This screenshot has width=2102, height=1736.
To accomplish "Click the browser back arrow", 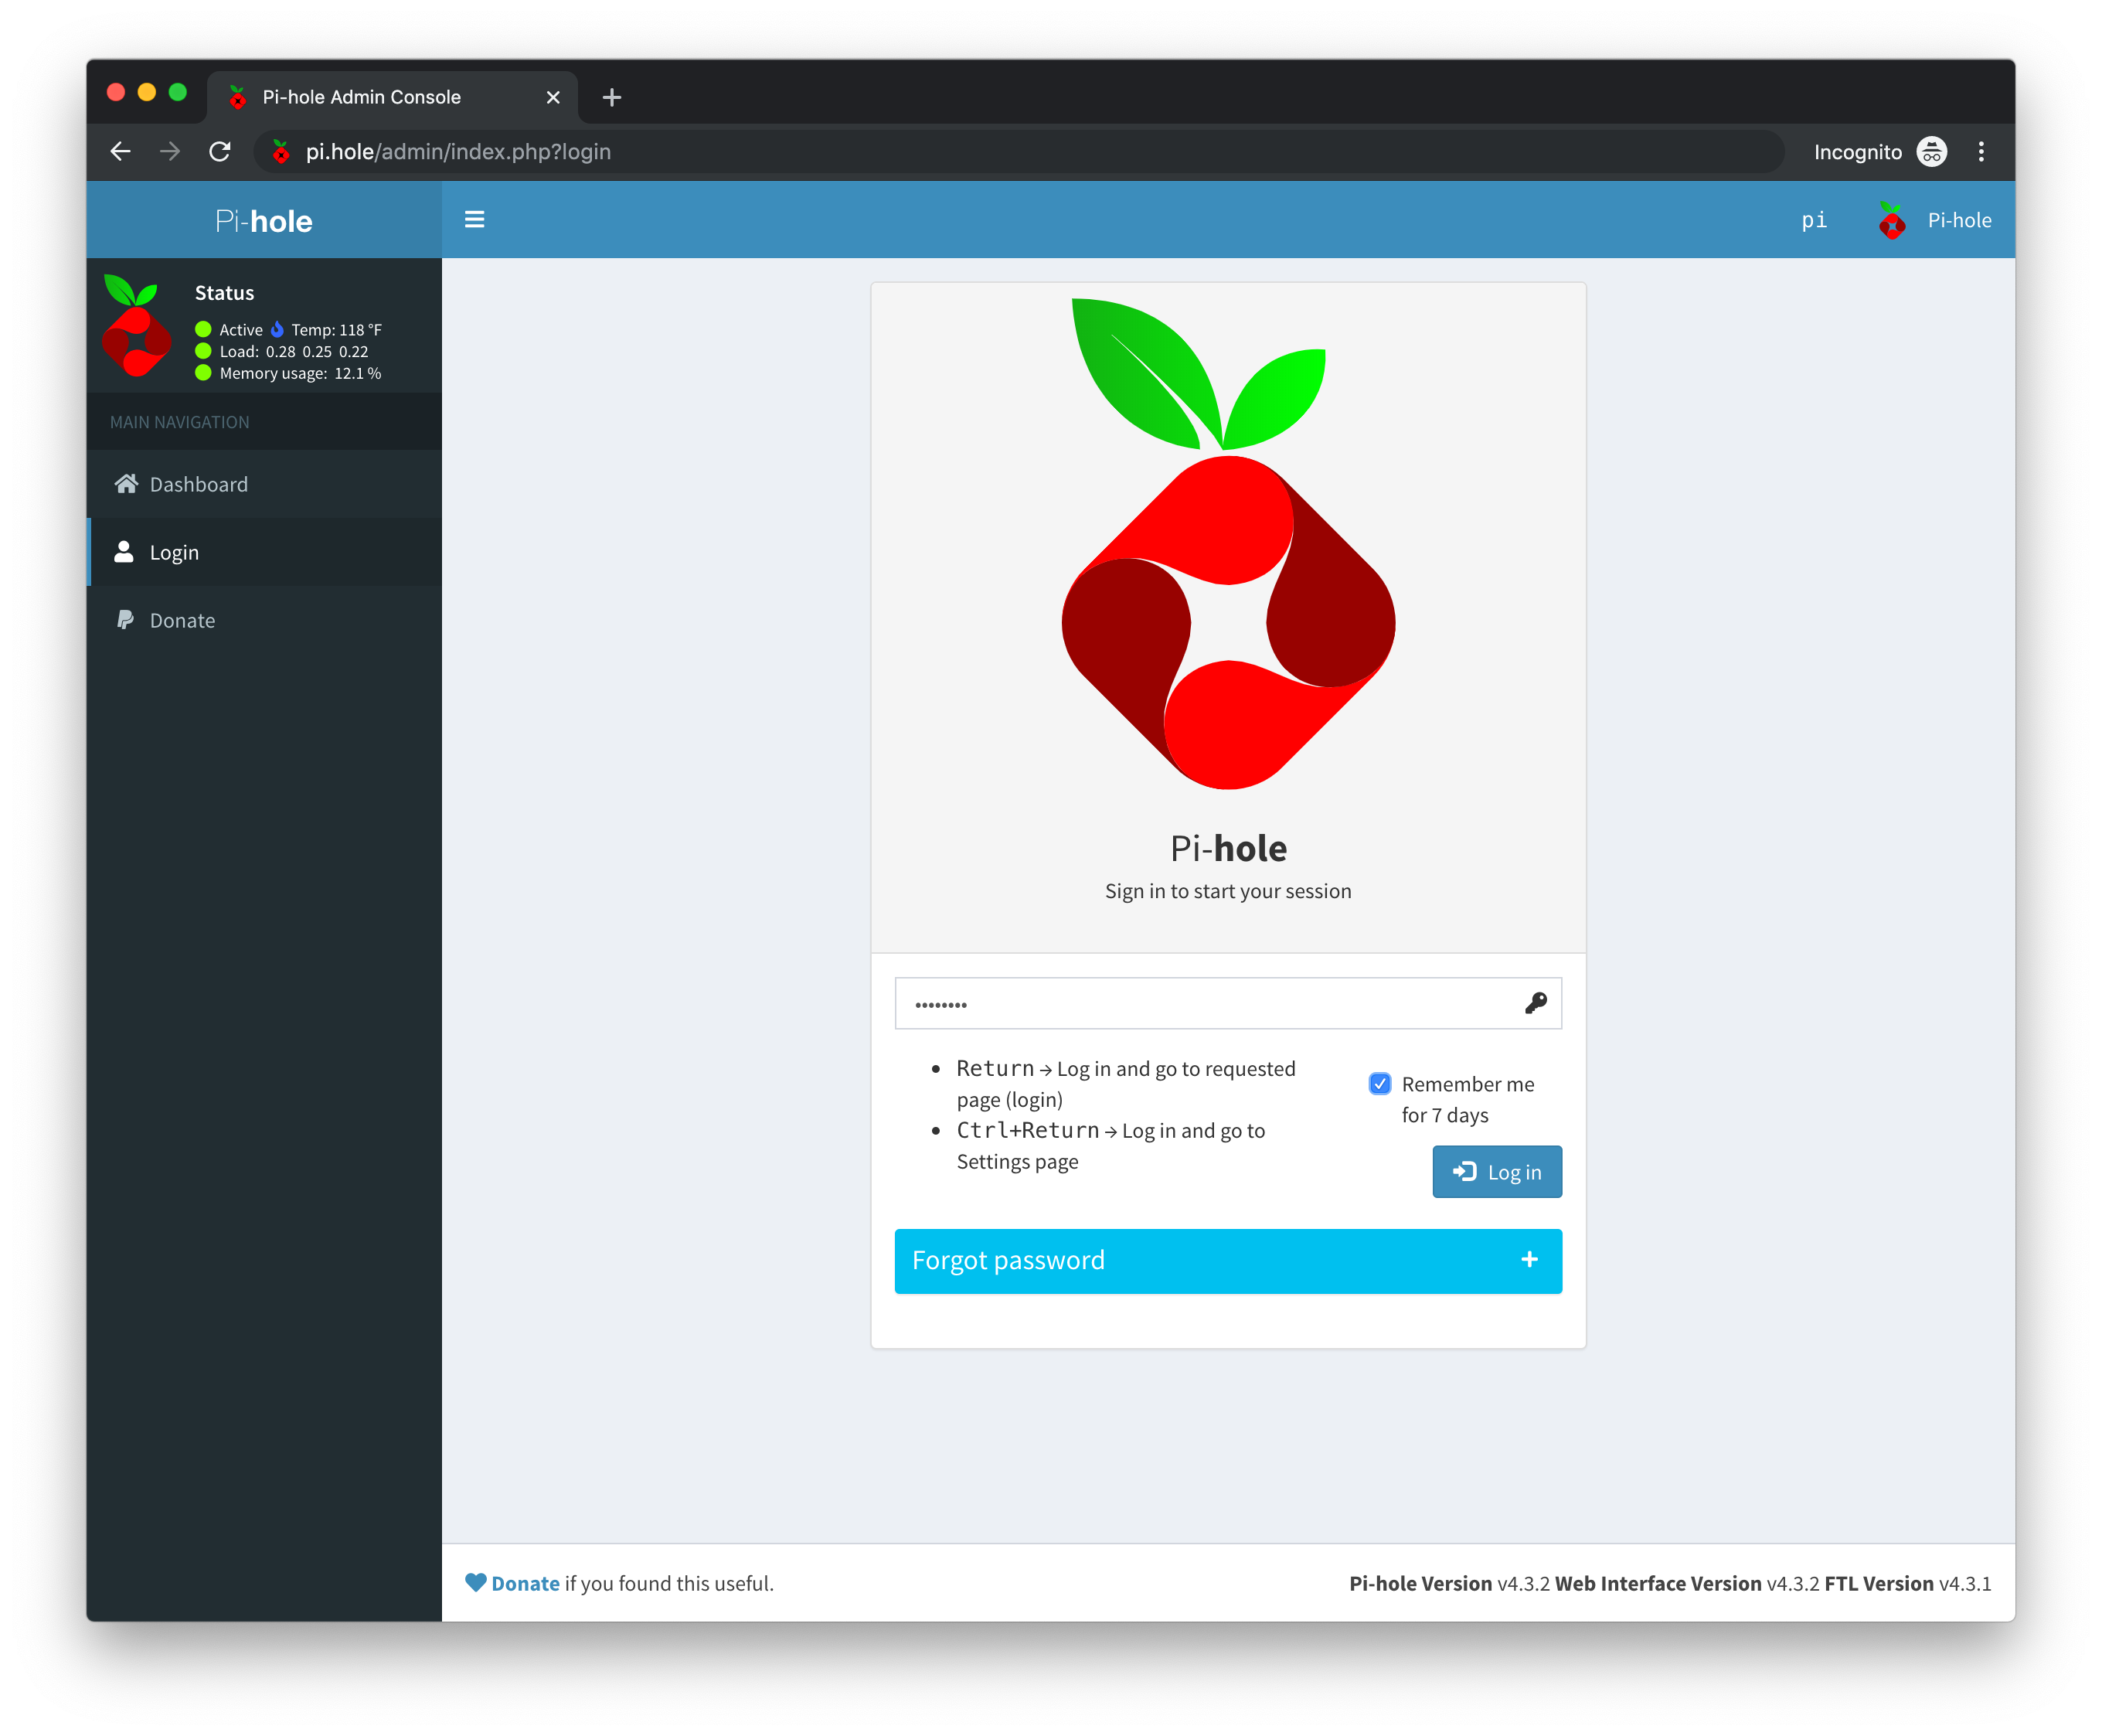I will [121, 151].
